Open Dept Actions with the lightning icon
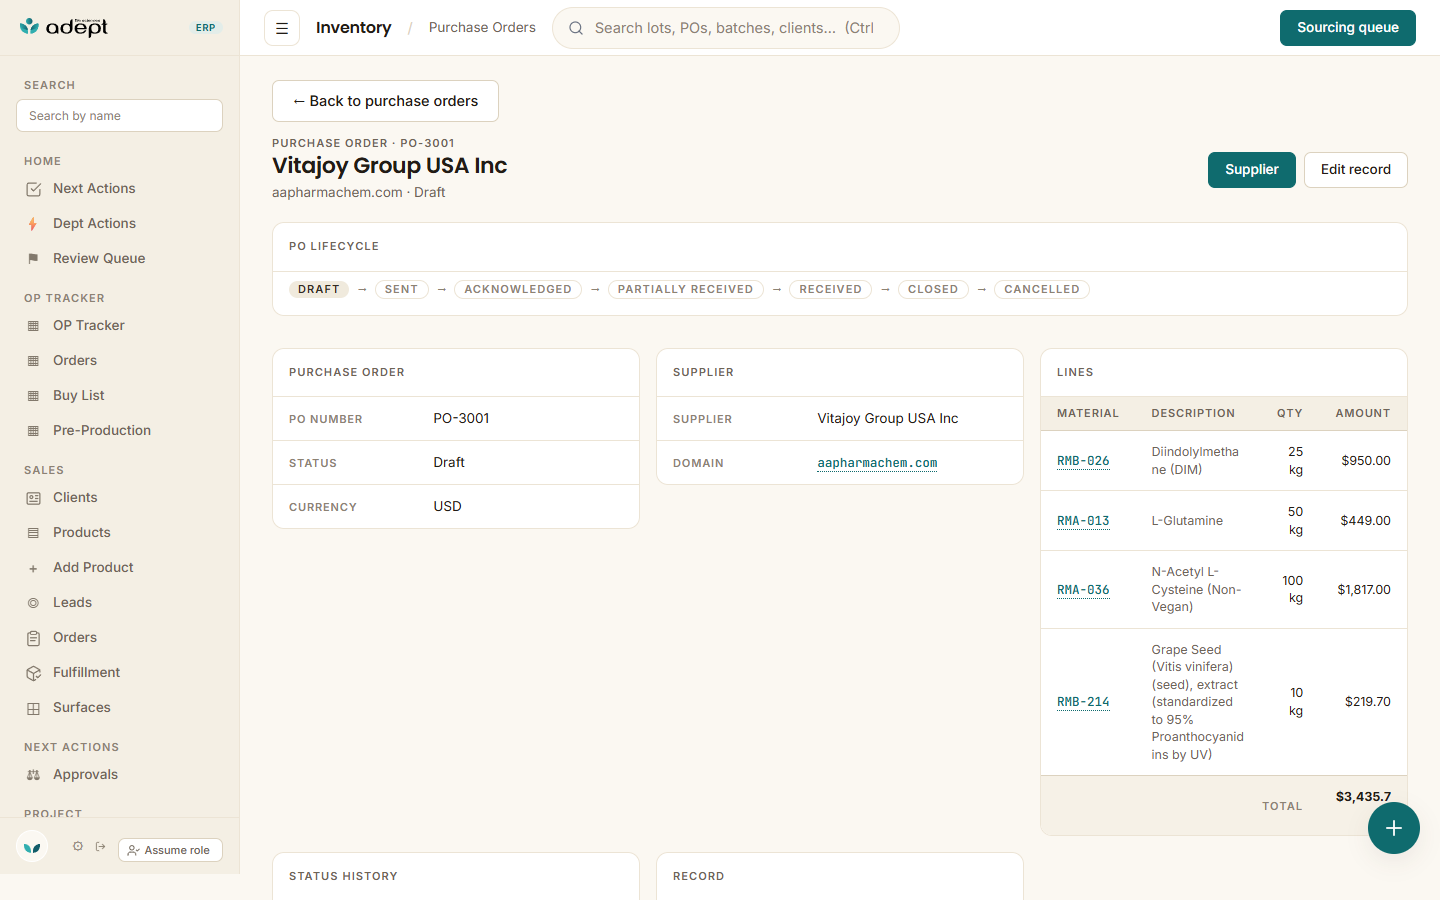 pyautogui.click(x=120, y=223)
